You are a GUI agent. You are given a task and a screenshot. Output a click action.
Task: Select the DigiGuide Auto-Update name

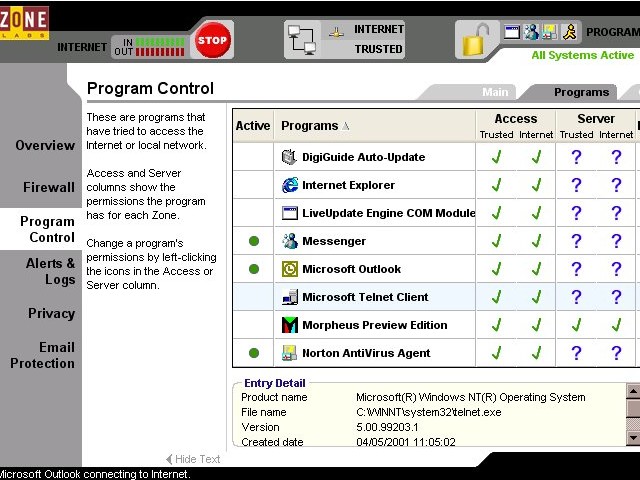(x=363, y=157)
